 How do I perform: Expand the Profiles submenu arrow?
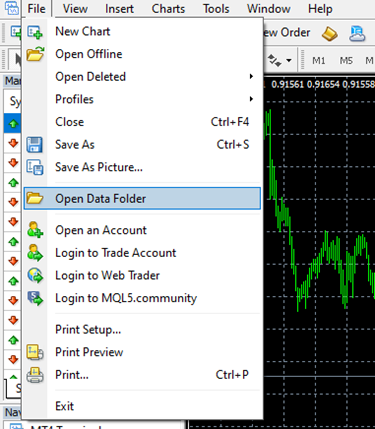click(251, 99)
